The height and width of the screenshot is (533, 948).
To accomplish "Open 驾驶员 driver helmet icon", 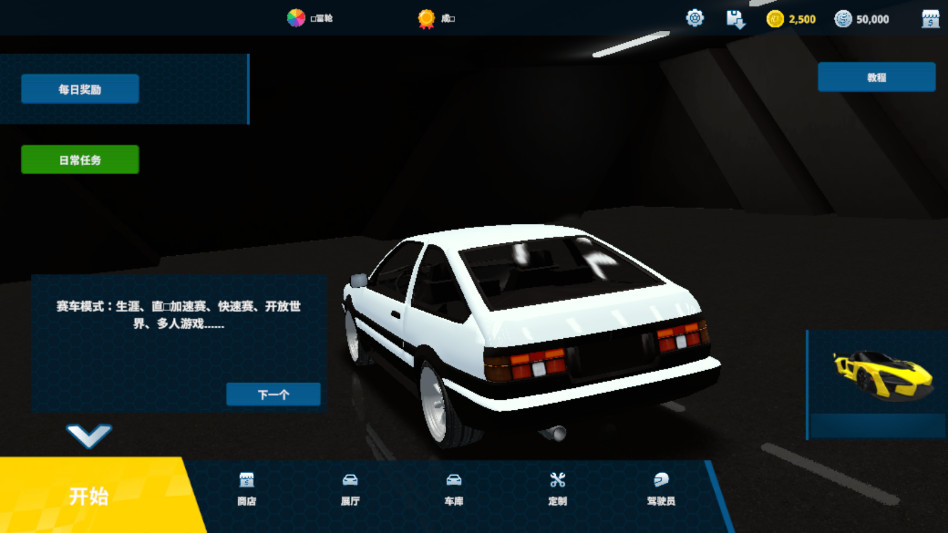I will pos(661,489).
